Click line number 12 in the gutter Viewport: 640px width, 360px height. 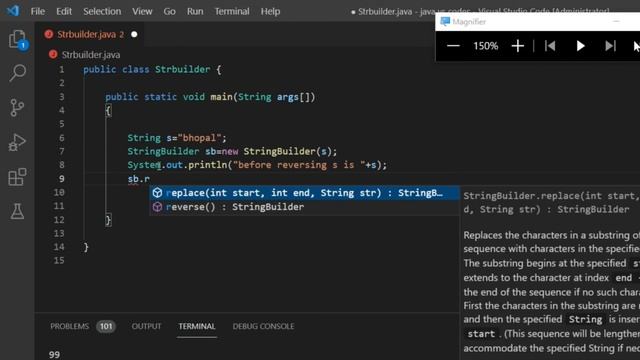pyautogui.click(x=60, y=220)
